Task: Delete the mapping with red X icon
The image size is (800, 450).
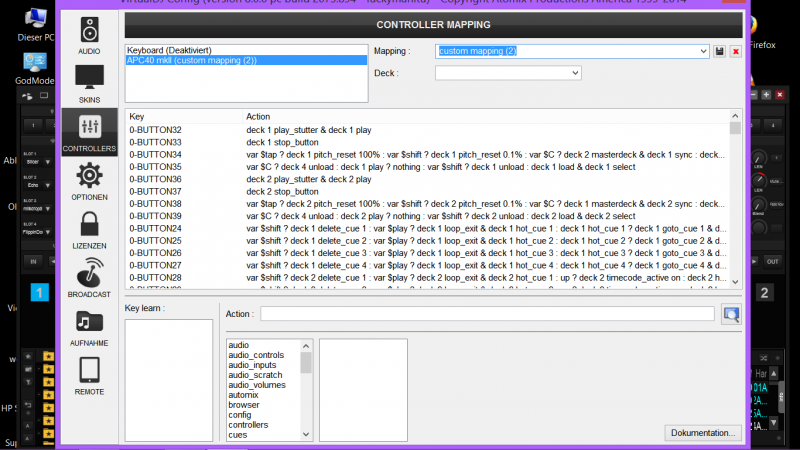Action: tap(735, 51)
